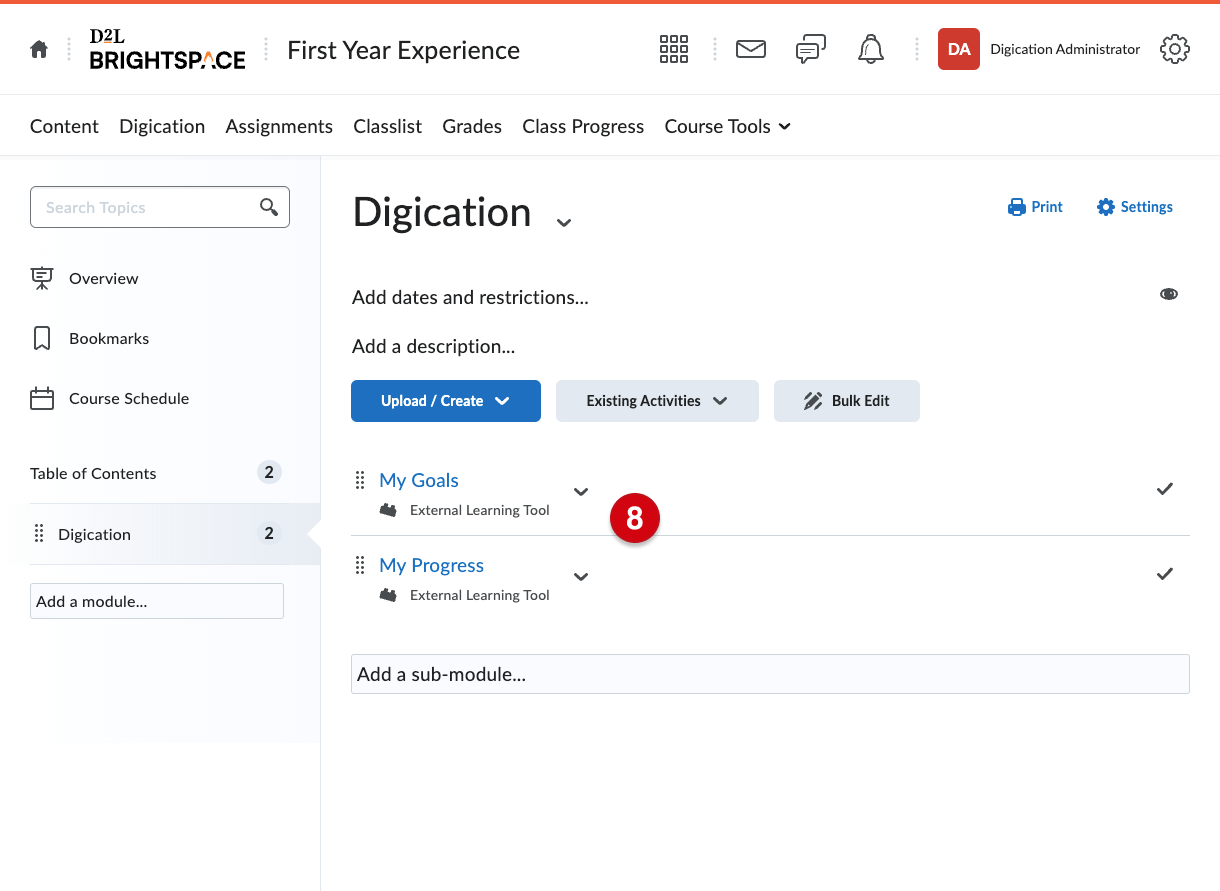
Task: Open the My Progress link
Action: pos(431,565)
